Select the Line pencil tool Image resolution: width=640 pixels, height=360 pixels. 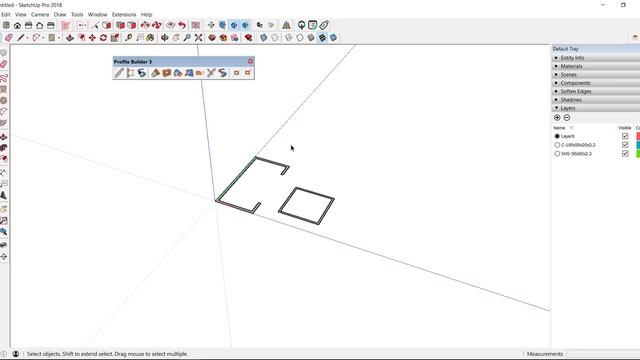coord(21,38)
